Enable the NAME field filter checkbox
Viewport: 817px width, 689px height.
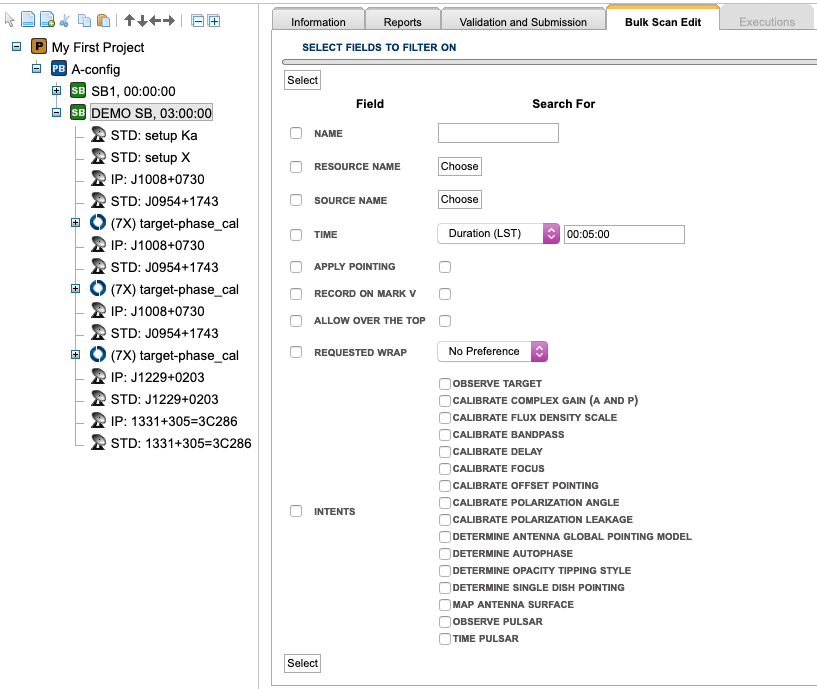[296, 134]
